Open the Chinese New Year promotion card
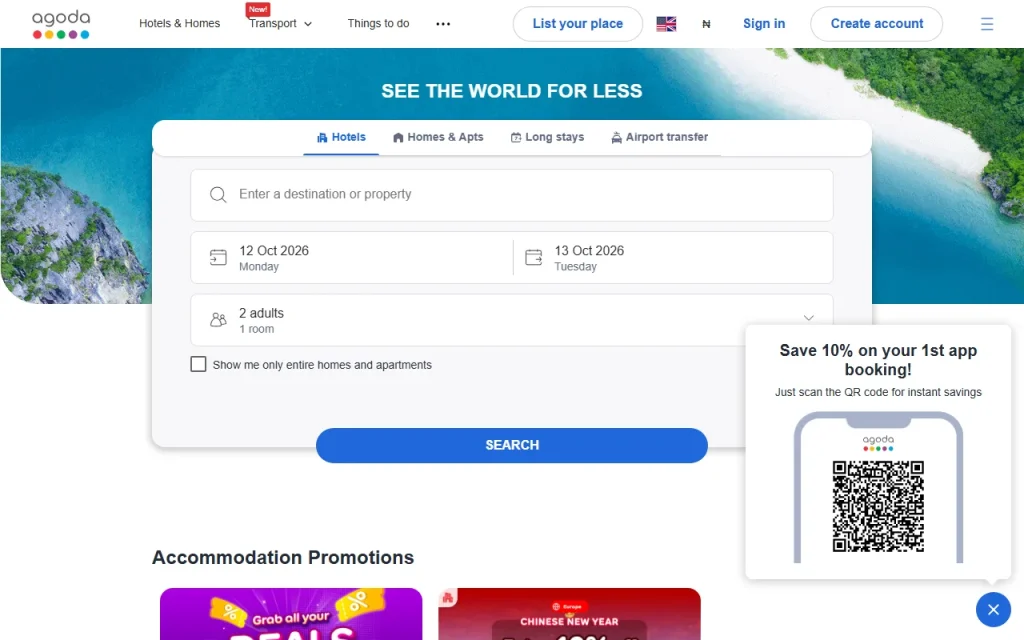Viewport: 1024px width, 640px height. 569,614
